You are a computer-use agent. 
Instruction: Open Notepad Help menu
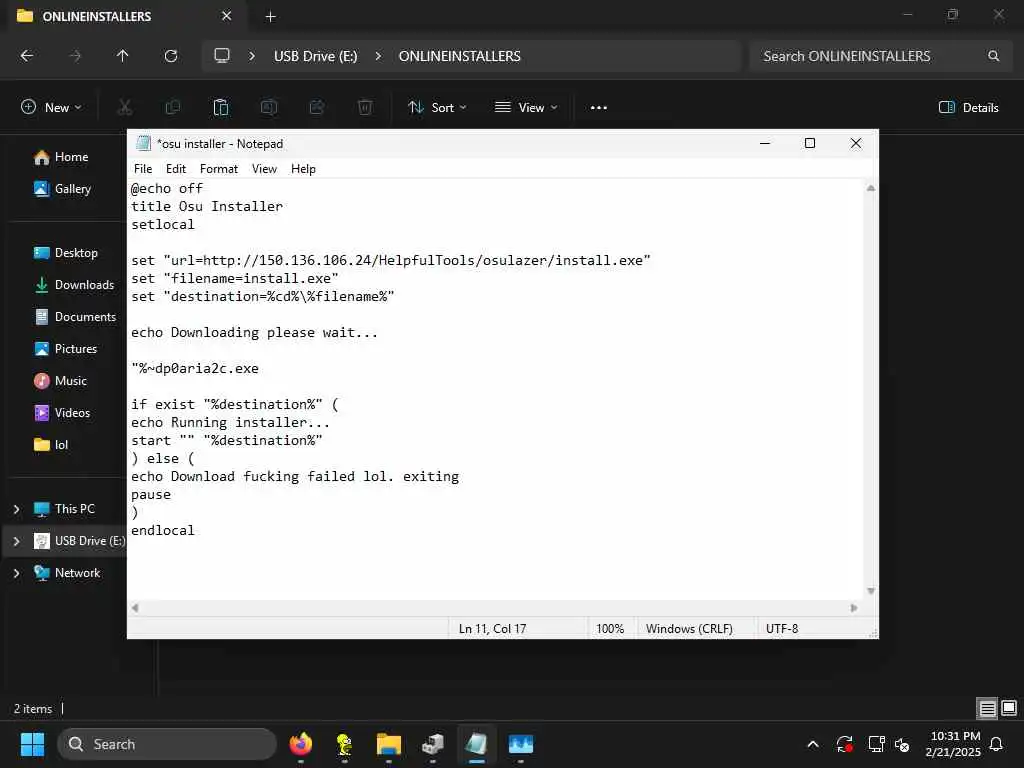tap(303, 169)
